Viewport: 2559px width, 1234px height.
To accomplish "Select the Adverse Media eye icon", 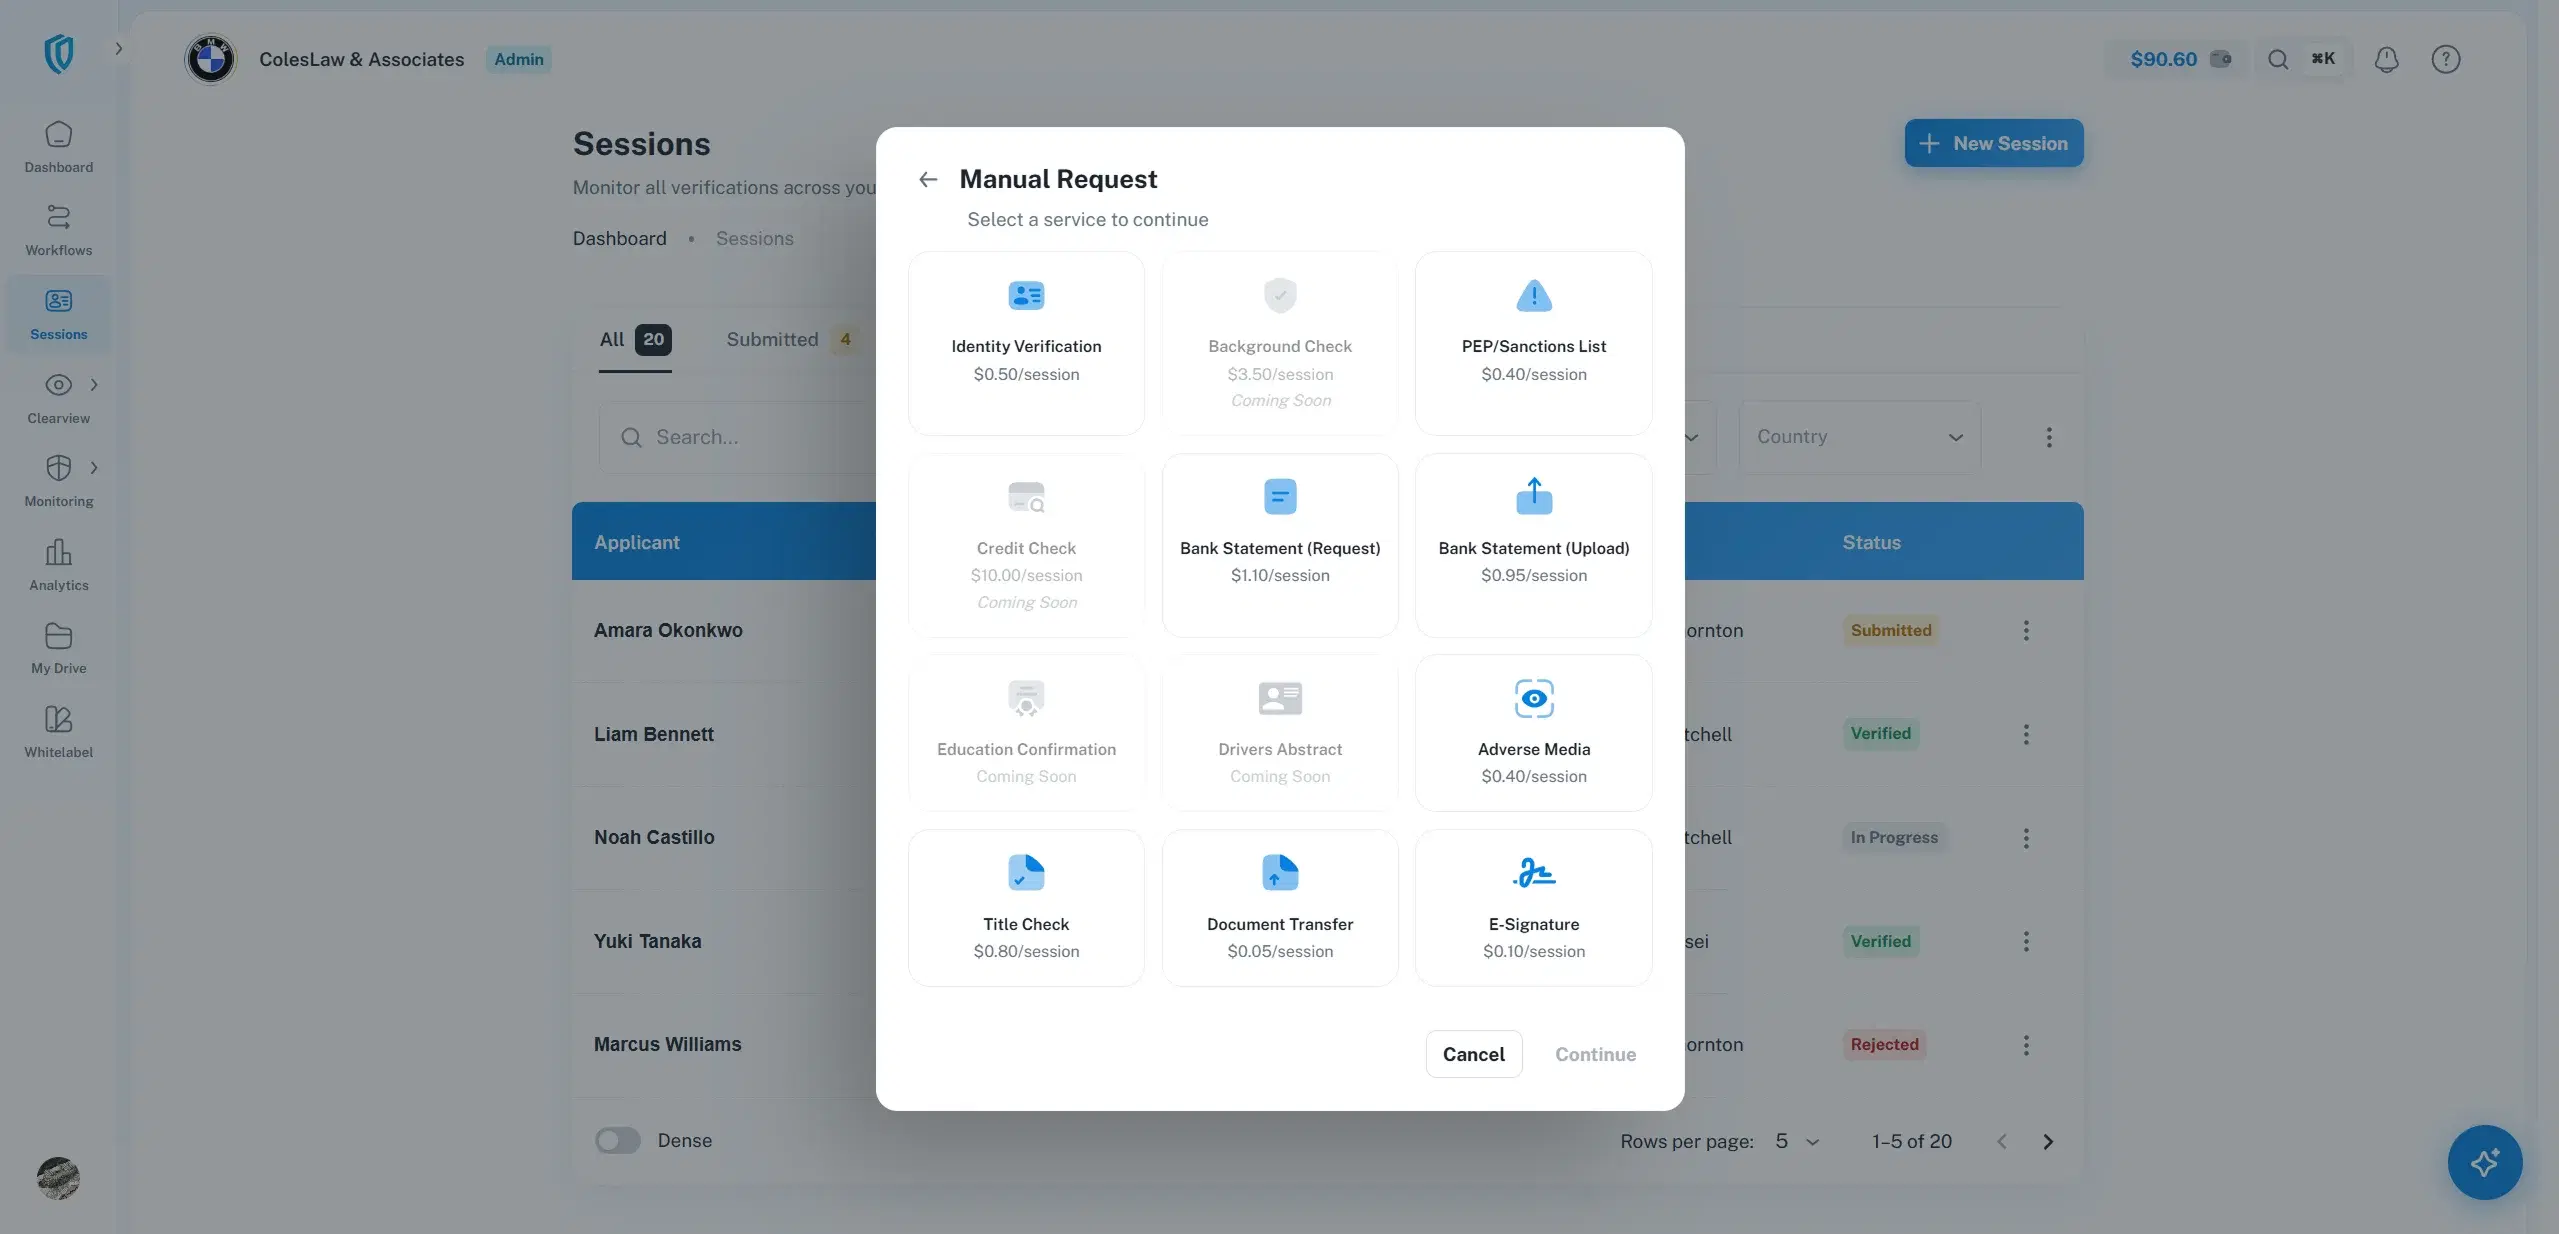I will (x=1533, y=698).
